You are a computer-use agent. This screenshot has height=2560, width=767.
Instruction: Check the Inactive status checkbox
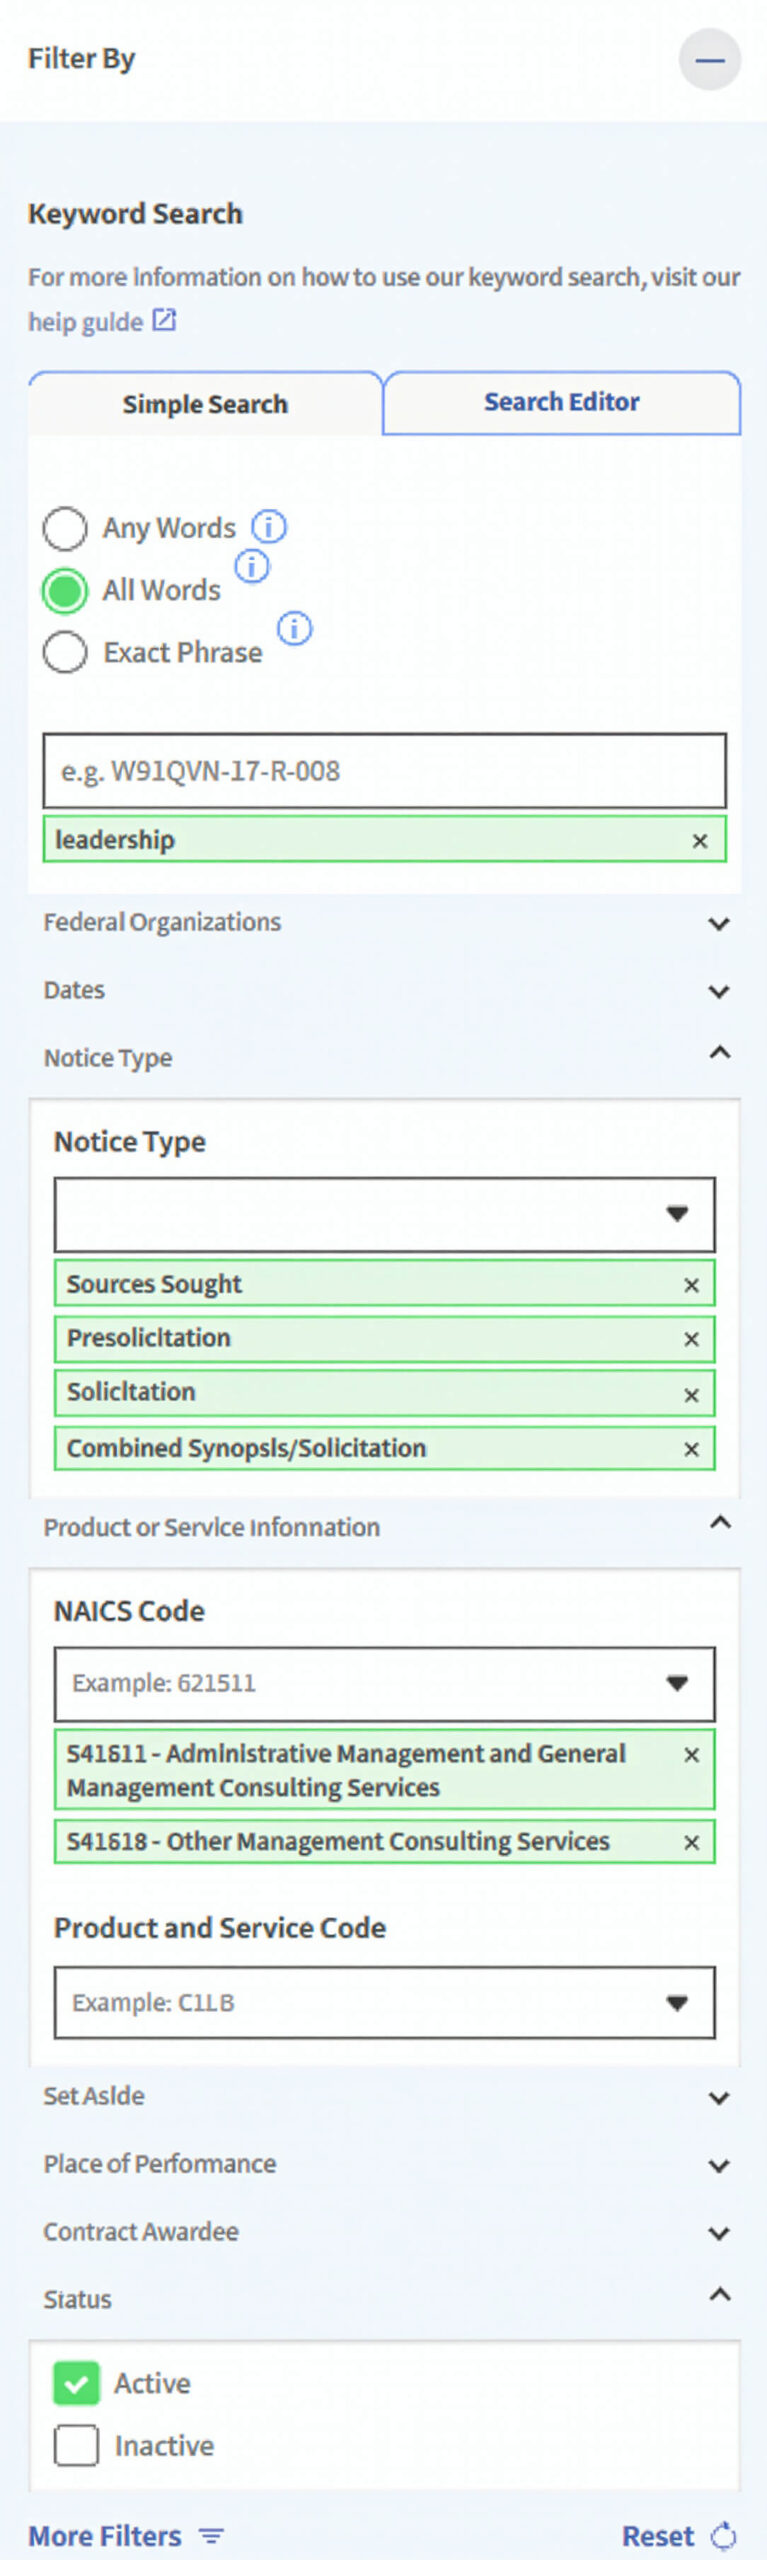77,2445
